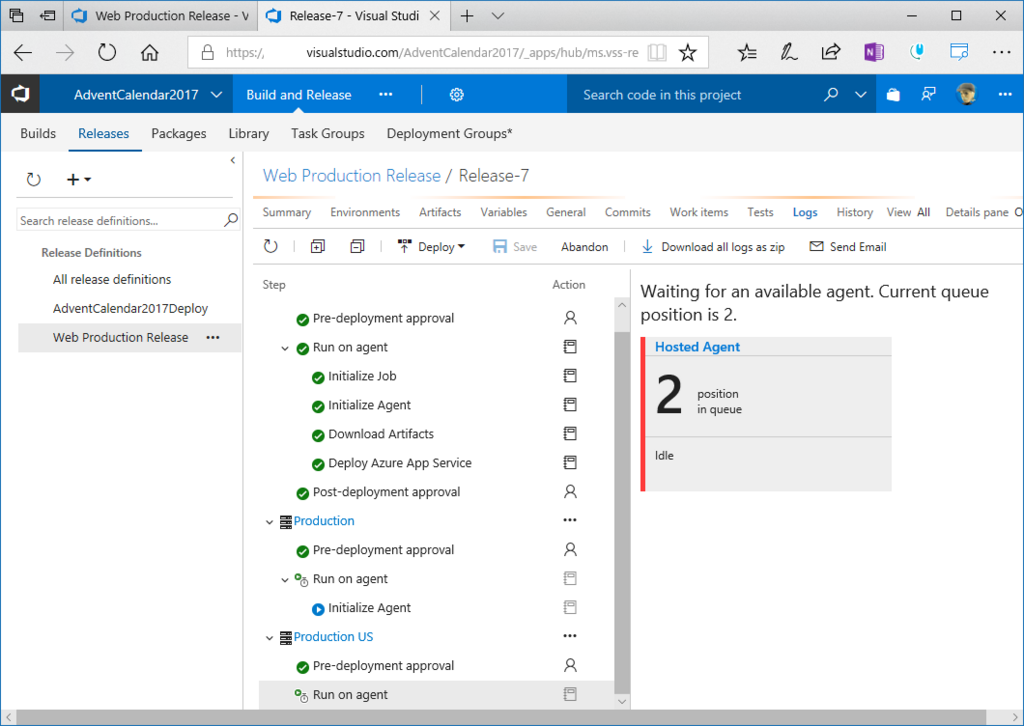The image size is (1024, 726).
Task: Open the Task Groups tab
Action: tap(328, 133)
